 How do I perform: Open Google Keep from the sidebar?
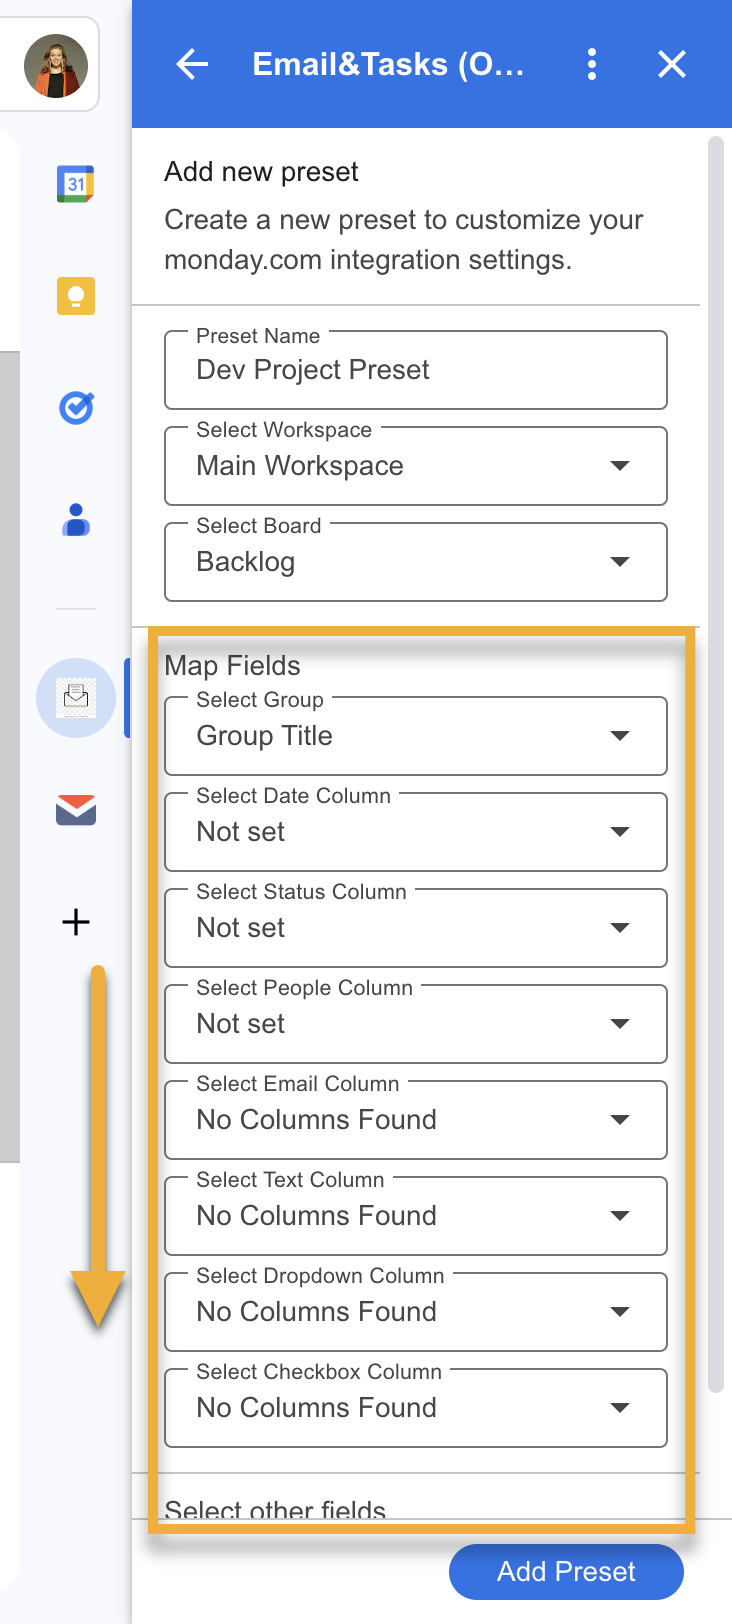click(x=76, y=296)
